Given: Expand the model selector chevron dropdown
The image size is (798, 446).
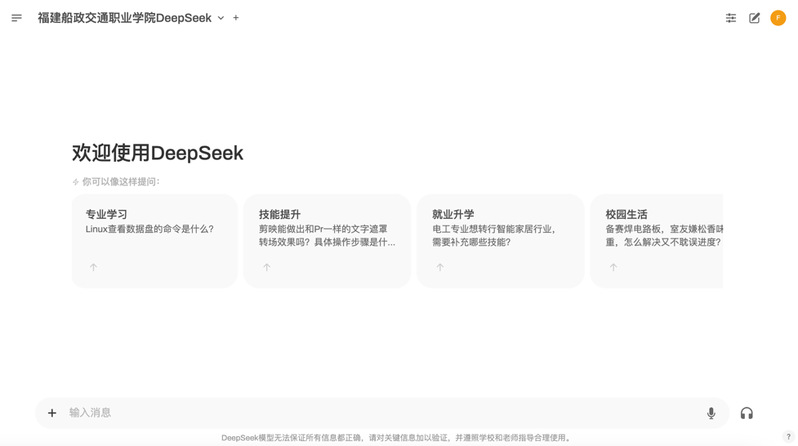Looking at the screenshot, I should (x=221, y=18).
